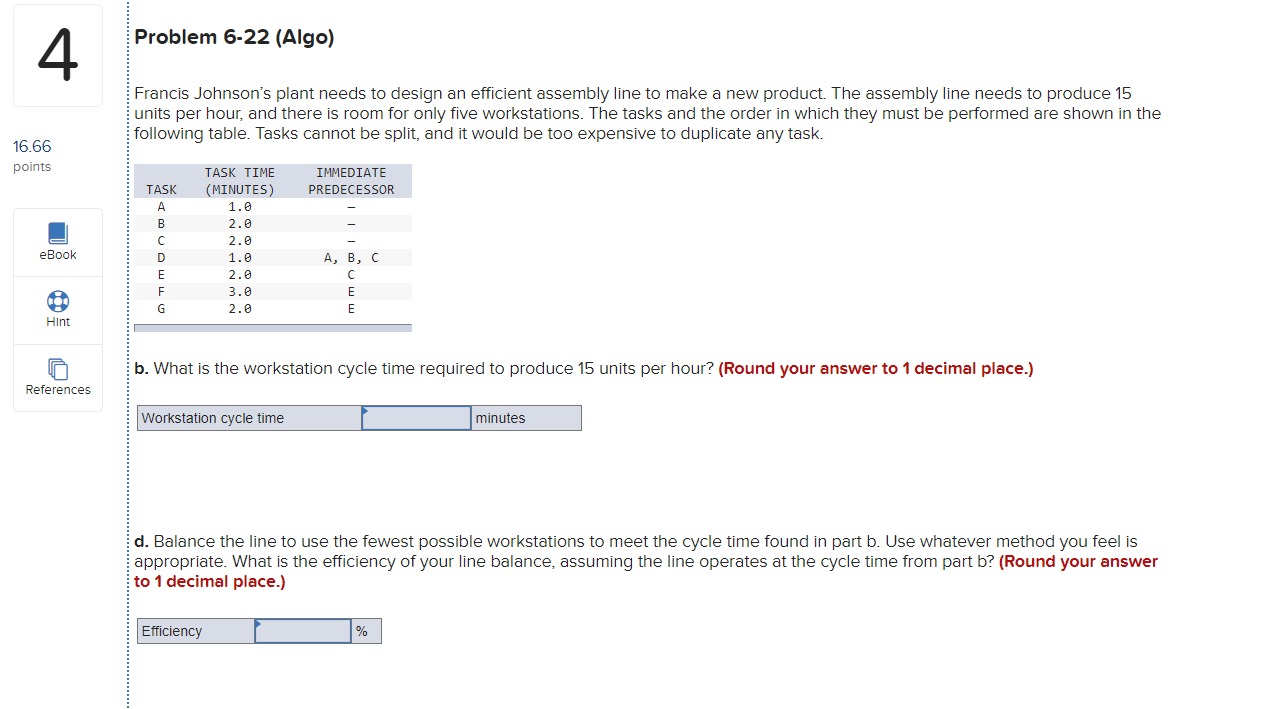1264x709 pixels.
Task: Open the eBook resource
Action: coord(57,240)
